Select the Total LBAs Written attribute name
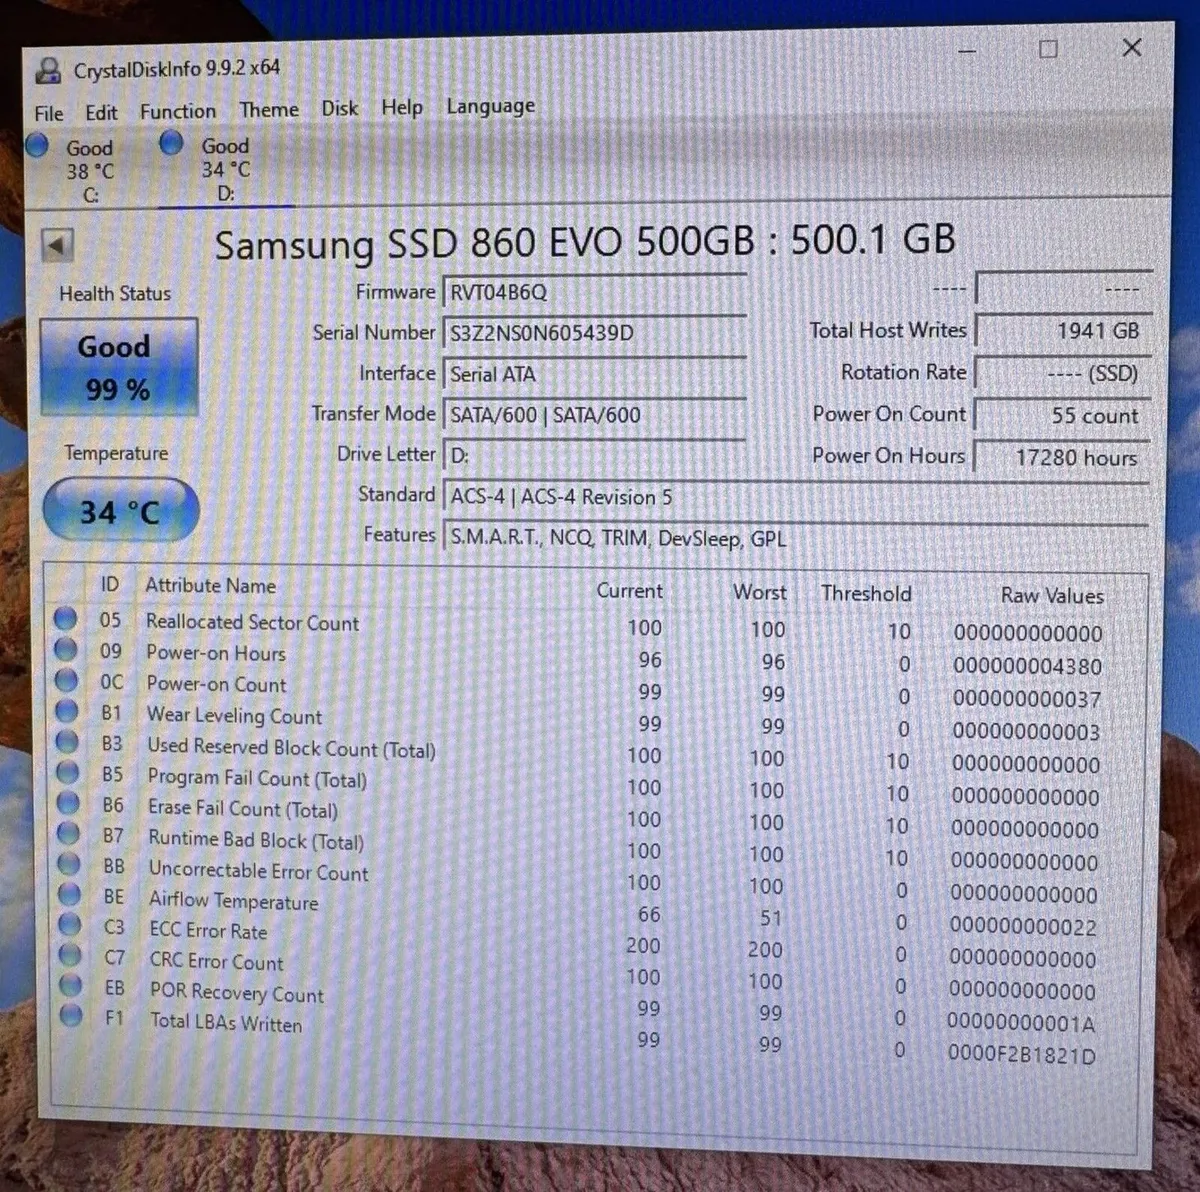The height and width of the screenshot is (1192, 1200). (225, 1022)
